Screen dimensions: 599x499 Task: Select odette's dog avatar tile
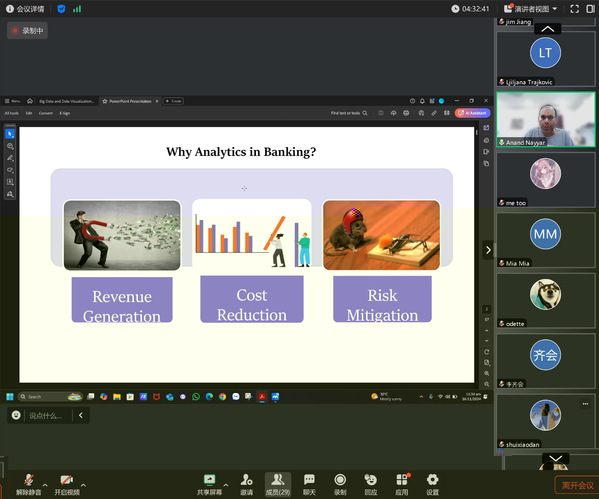tap(546, 300)
